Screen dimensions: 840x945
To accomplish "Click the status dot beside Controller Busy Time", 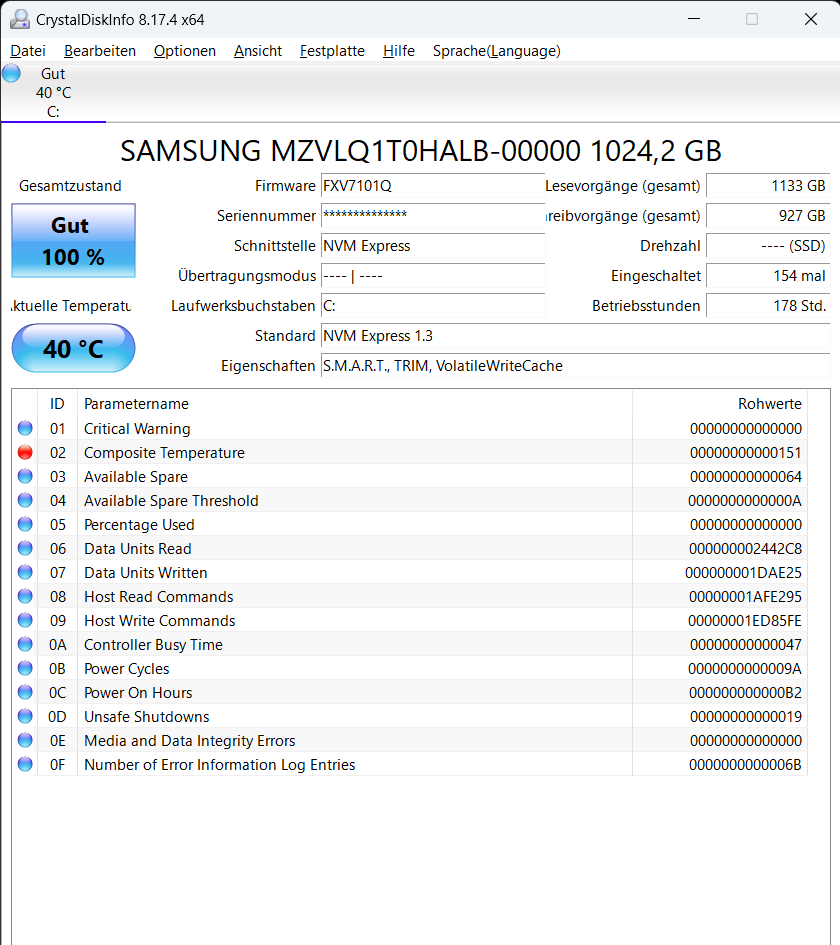I will [24, 644].
